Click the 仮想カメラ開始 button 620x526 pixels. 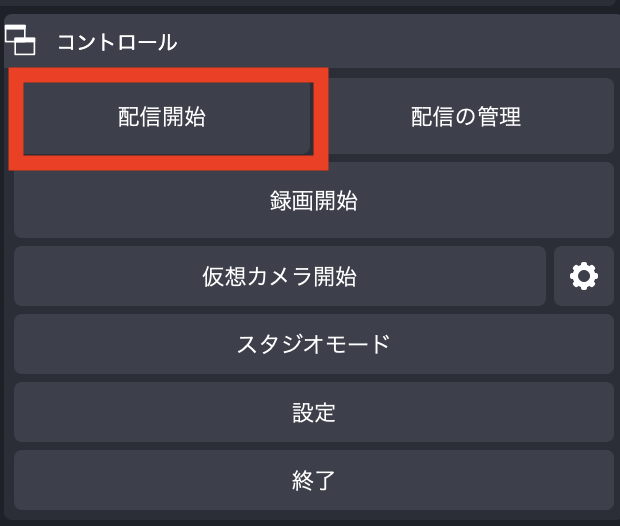tap(280, 276)
